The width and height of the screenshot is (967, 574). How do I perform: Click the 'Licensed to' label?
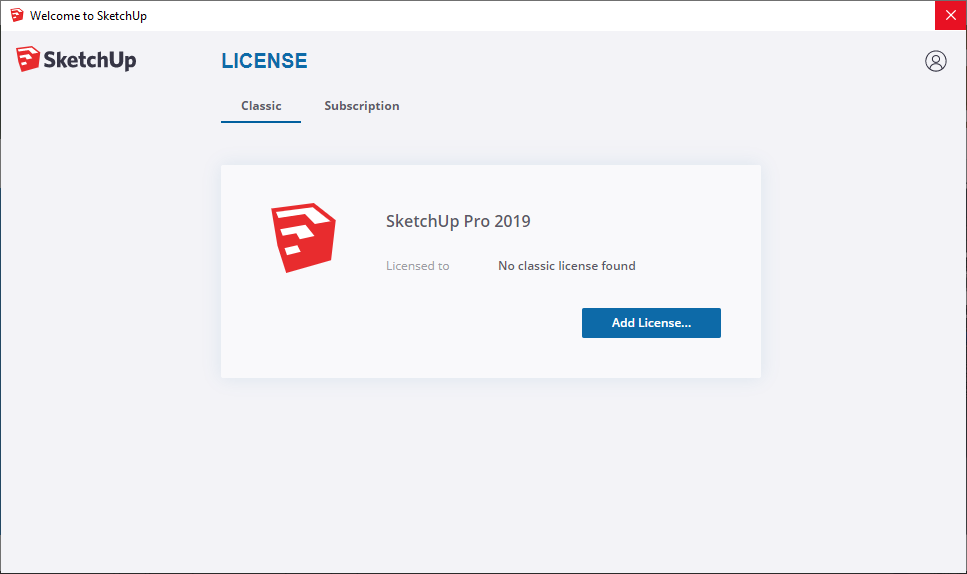(x=418, y=266)
